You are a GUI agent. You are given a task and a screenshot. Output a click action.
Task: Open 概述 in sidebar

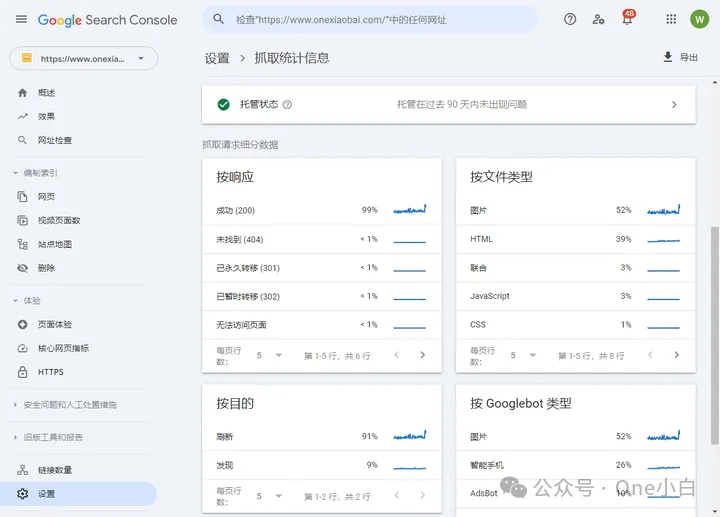[46, 93]
